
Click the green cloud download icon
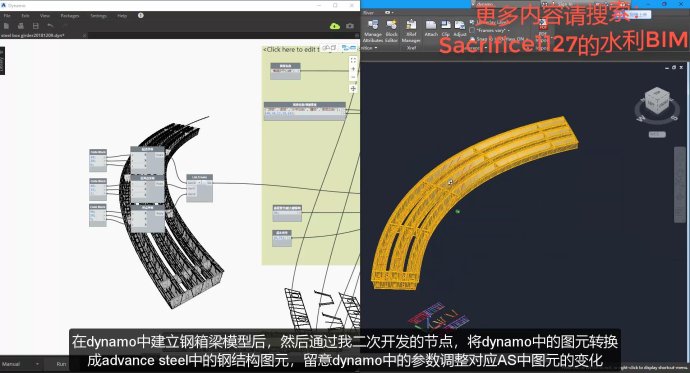click(335, 26)
